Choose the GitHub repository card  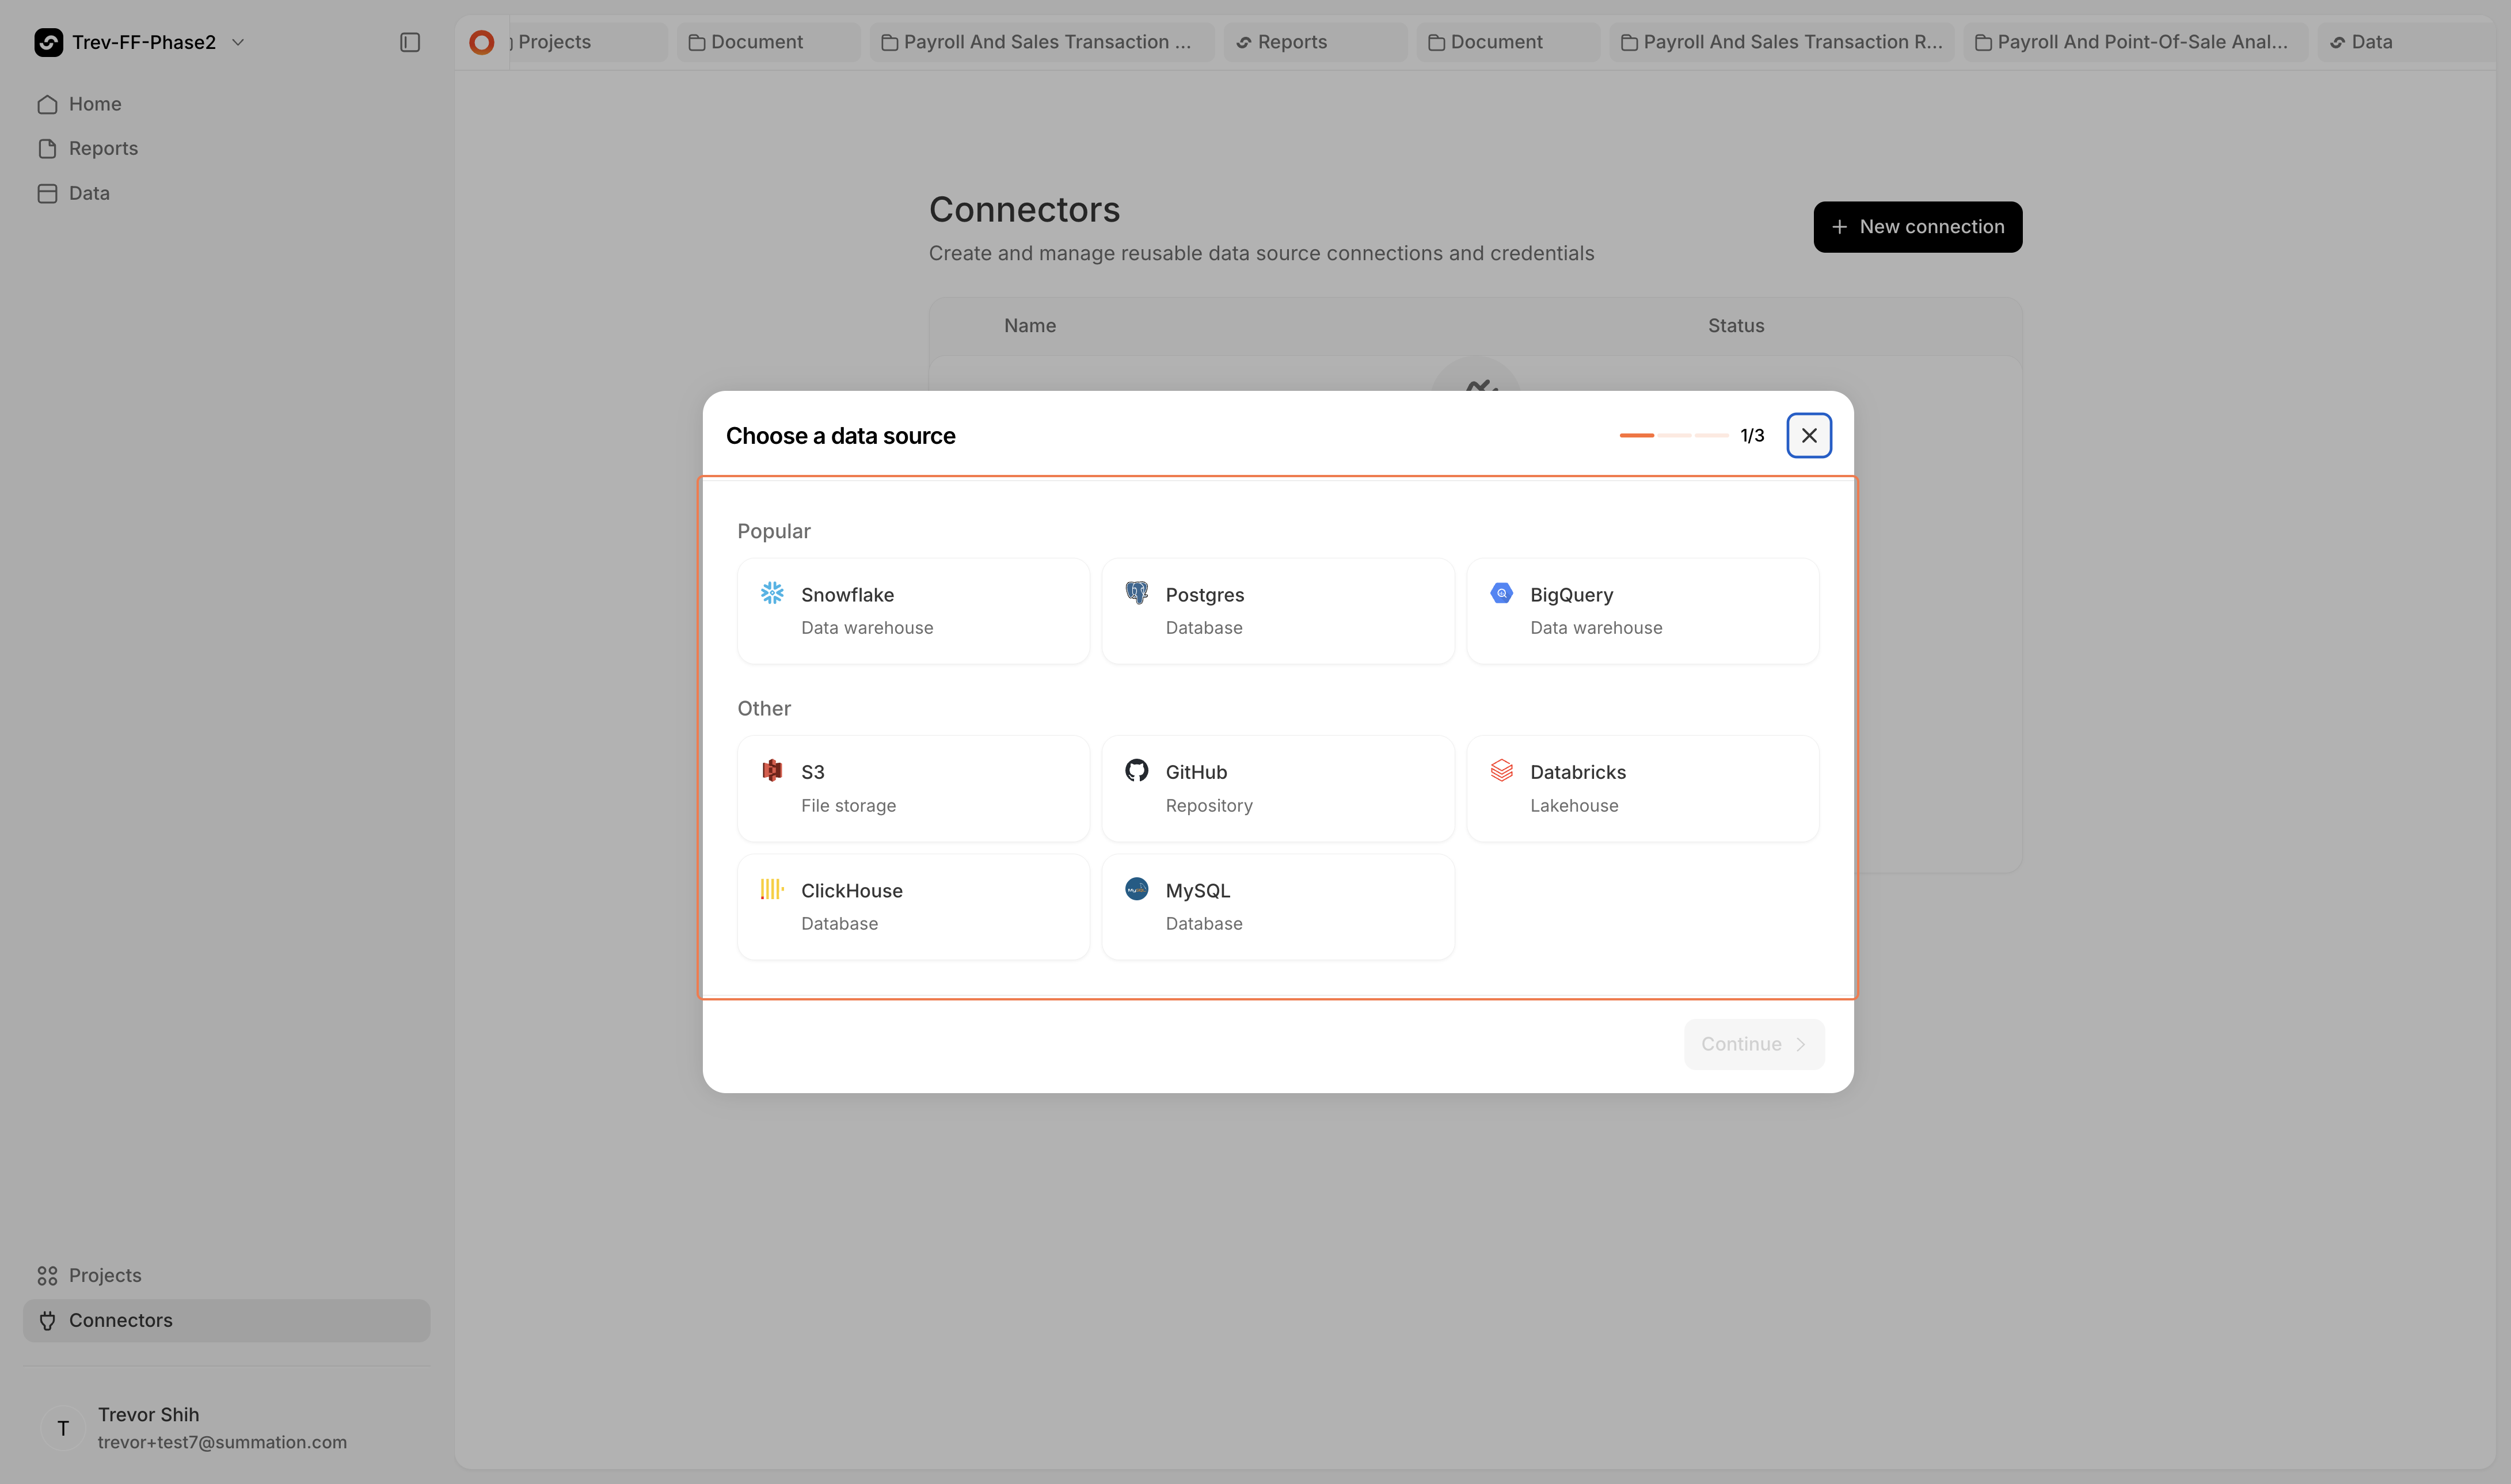coord(1277,789)
